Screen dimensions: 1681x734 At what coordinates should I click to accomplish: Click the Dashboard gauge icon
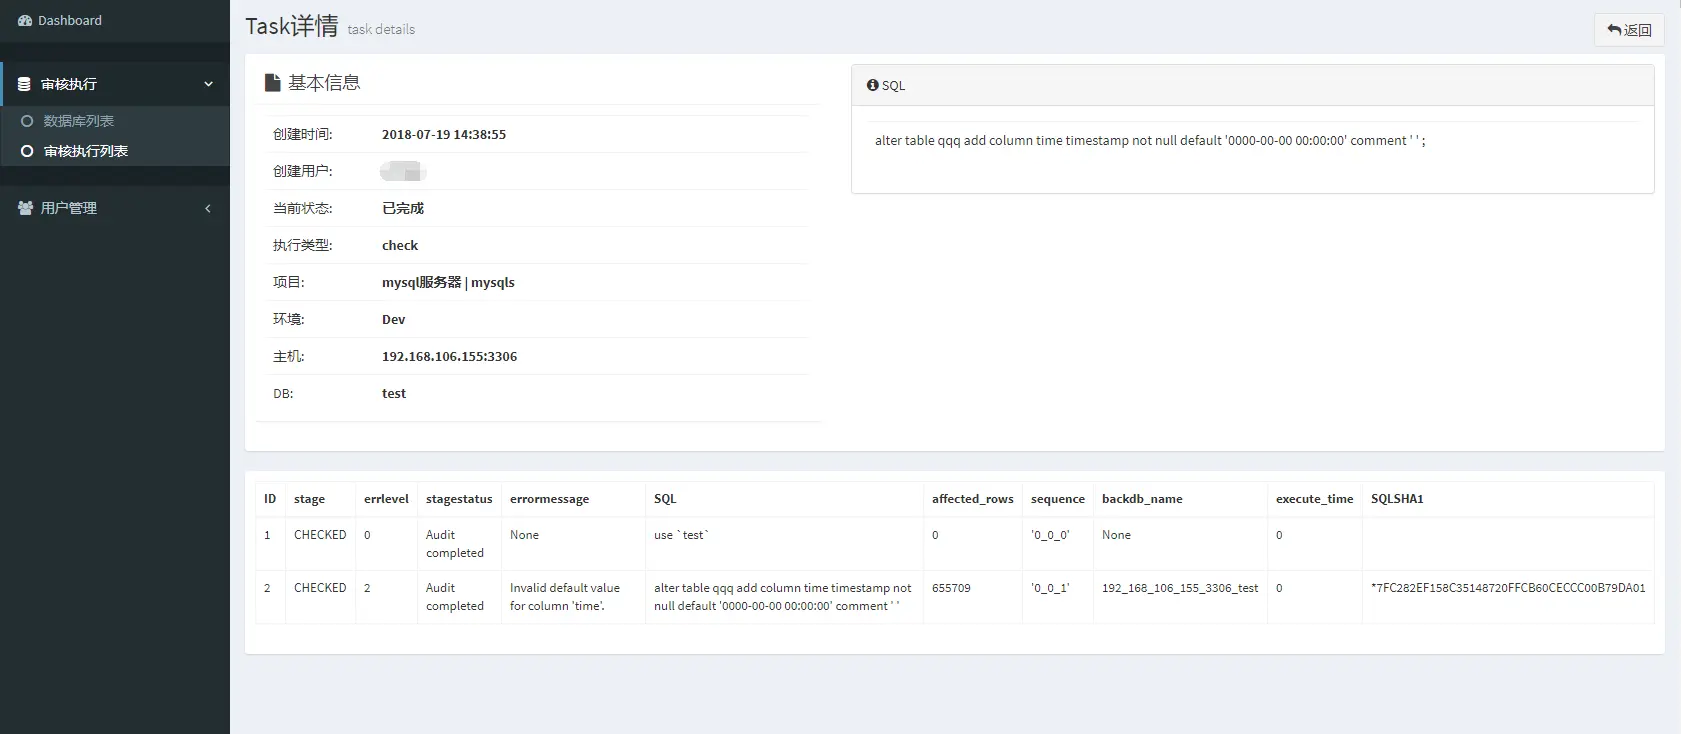point(25,21)
